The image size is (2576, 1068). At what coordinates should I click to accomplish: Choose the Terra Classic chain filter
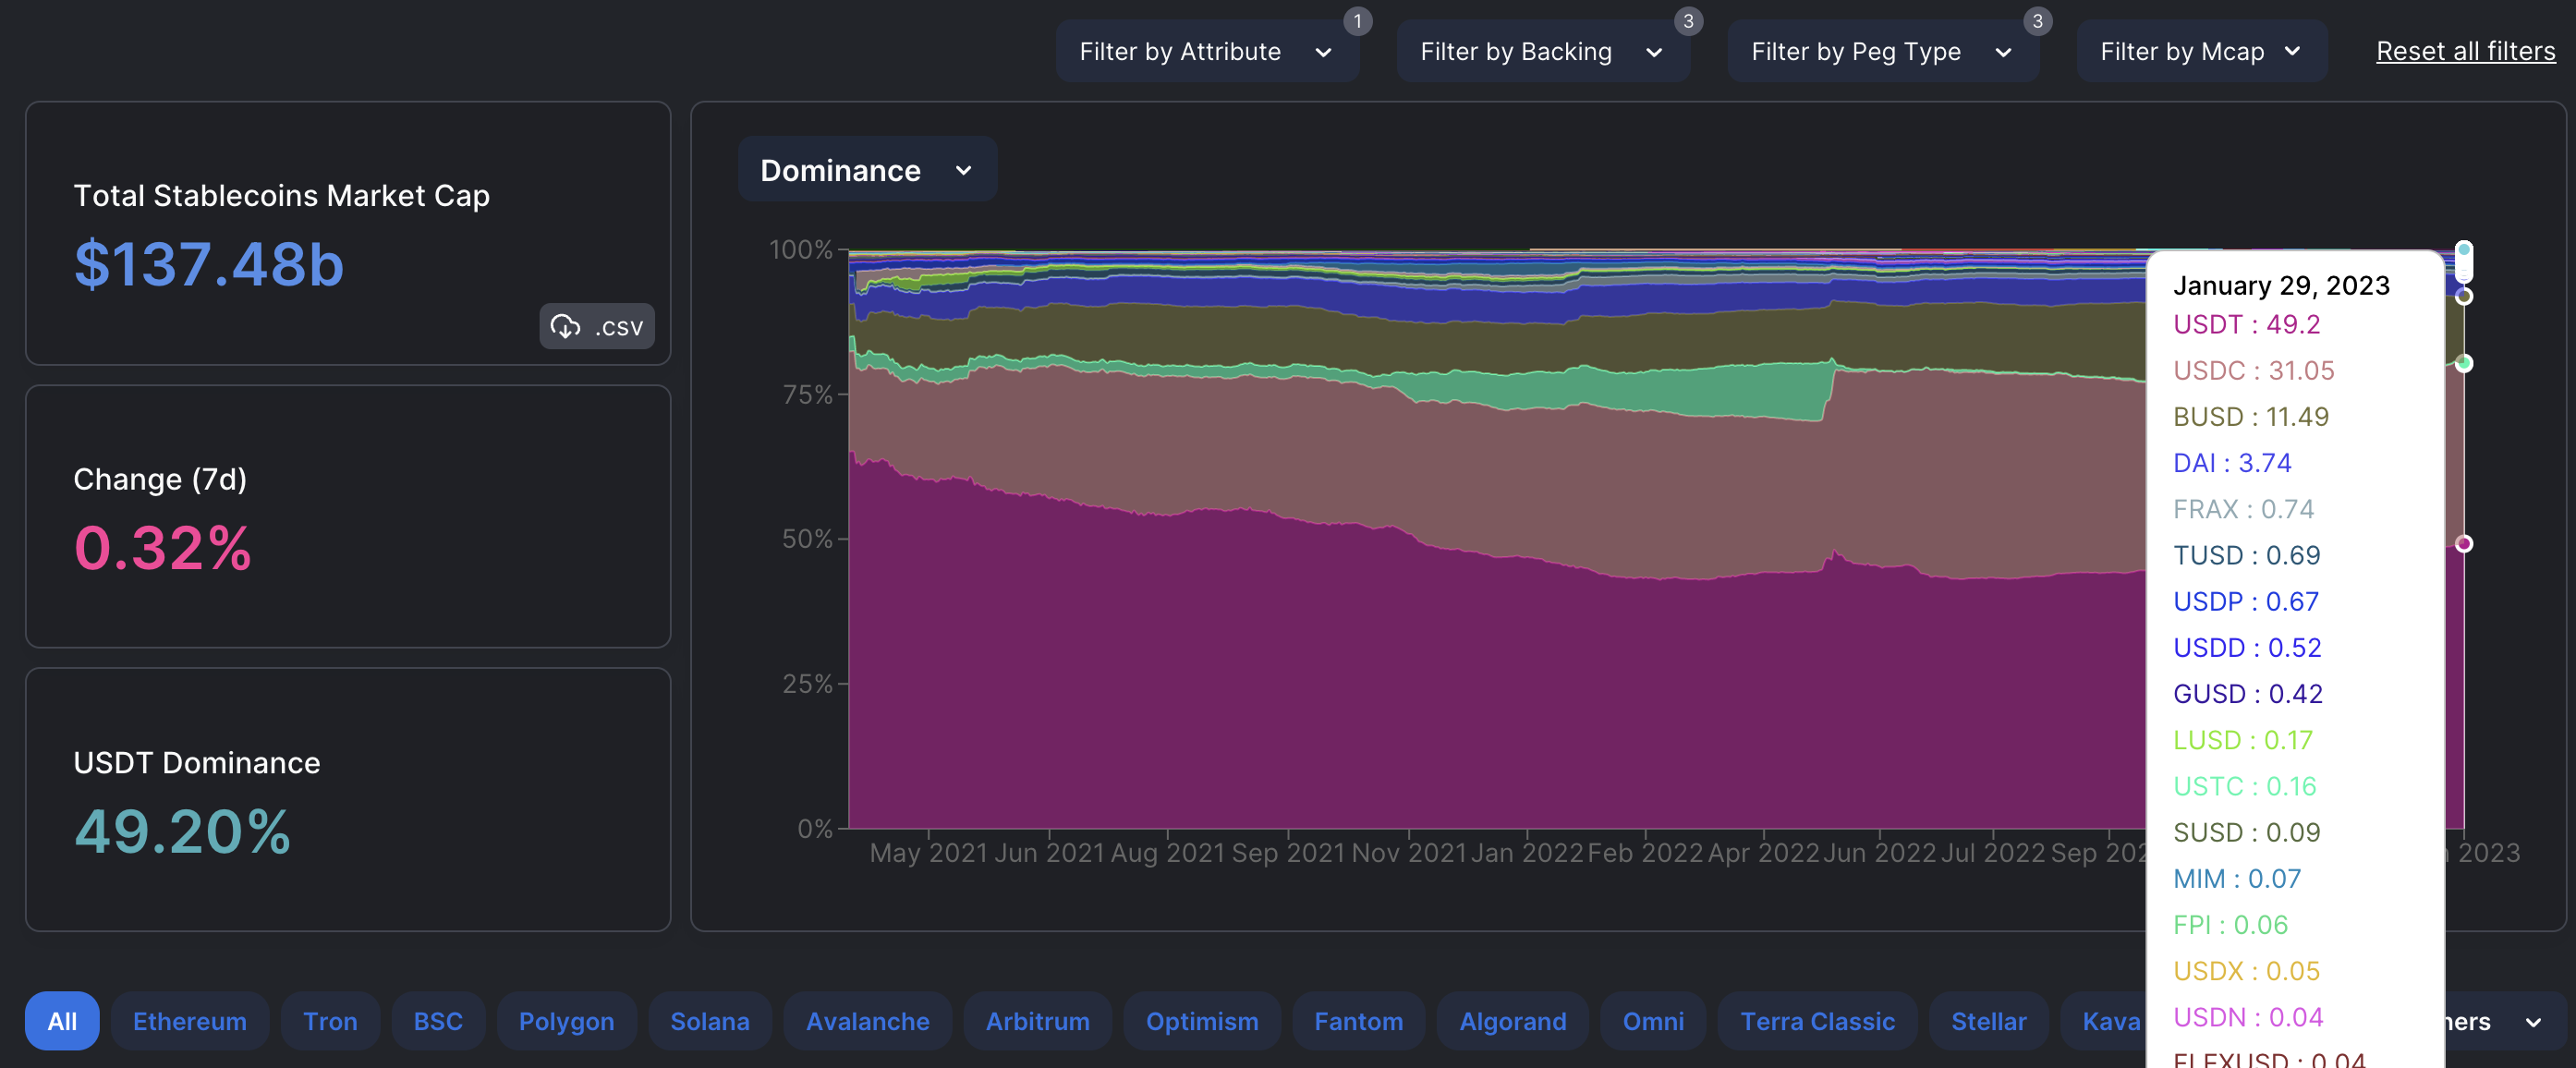click(x=1818, y=1021)
